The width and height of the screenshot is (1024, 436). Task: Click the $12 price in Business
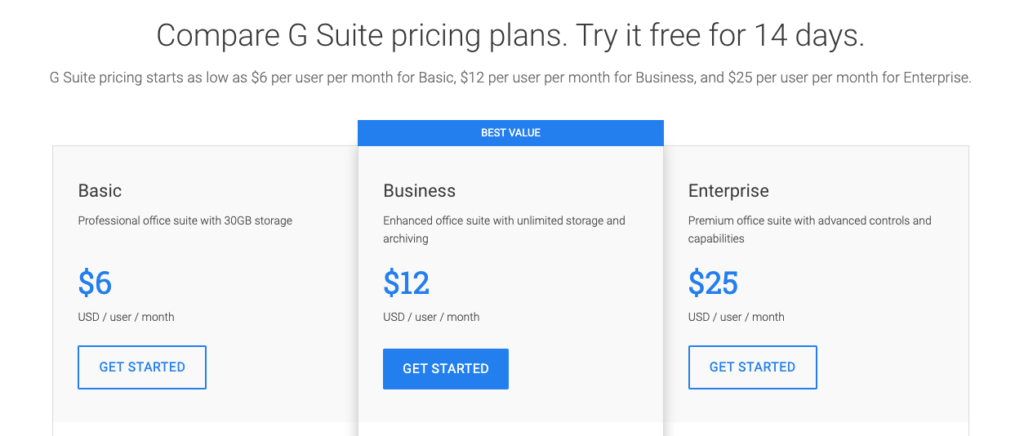[x=406, y=283]
